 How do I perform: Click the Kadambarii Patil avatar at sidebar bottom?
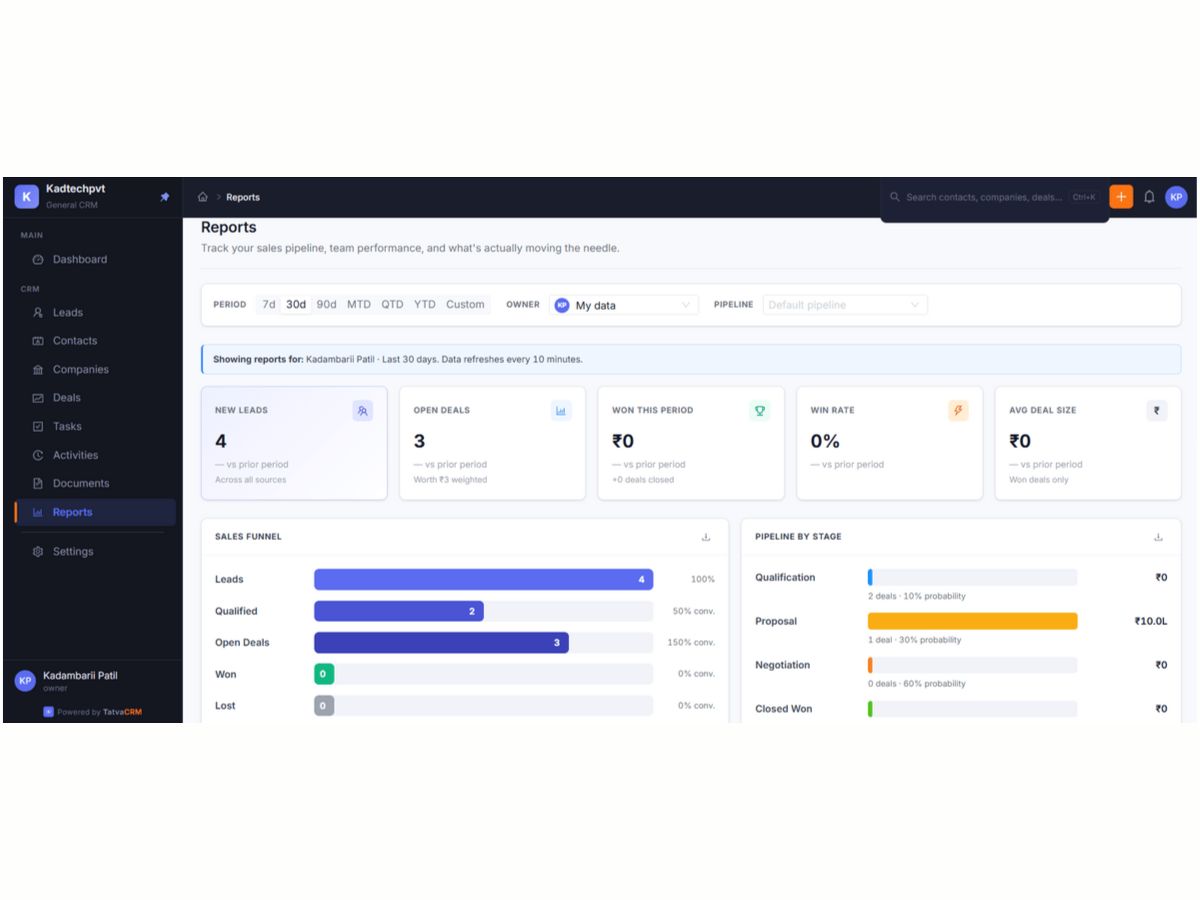point(25,681)
